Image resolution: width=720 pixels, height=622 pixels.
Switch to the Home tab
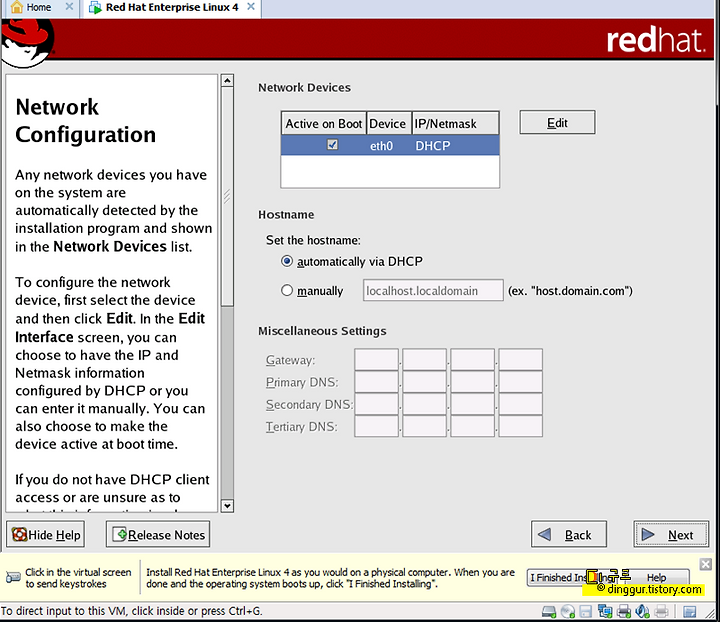[41, 8]
